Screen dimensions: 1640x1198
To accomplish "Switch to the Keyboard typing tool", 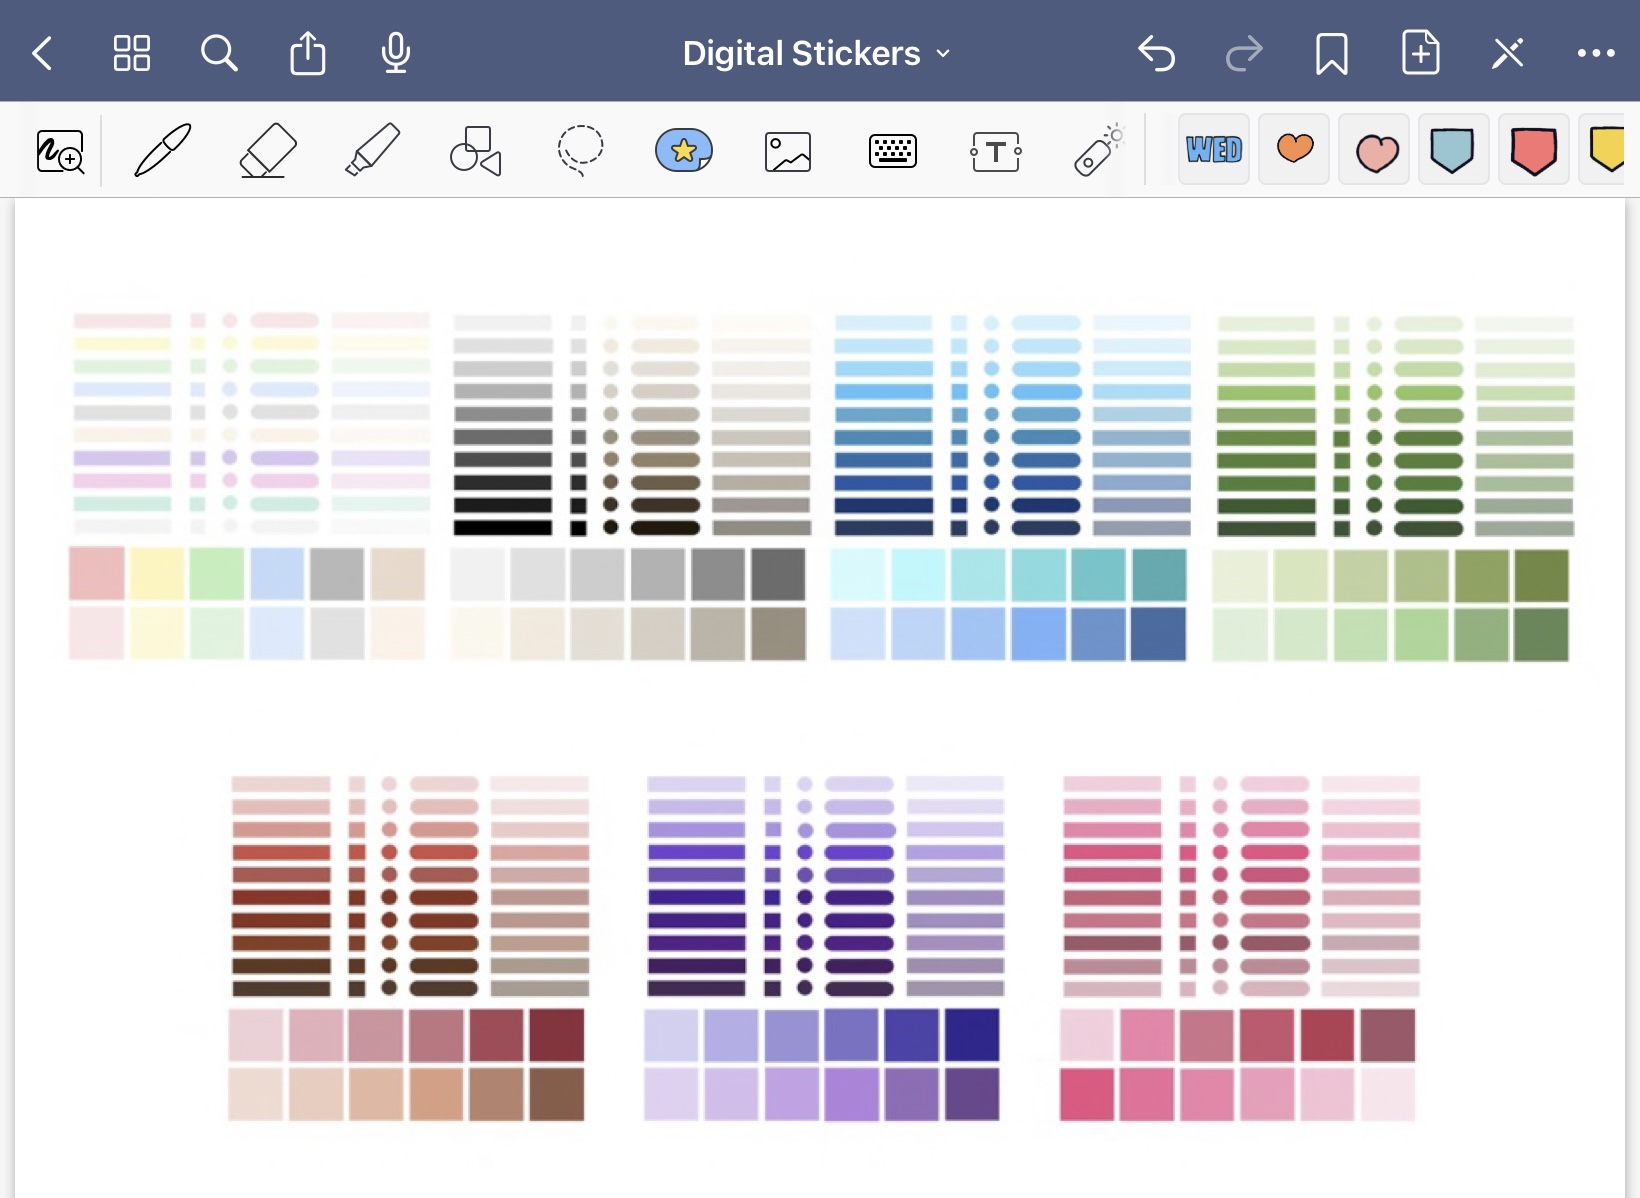I will [892, 151].
